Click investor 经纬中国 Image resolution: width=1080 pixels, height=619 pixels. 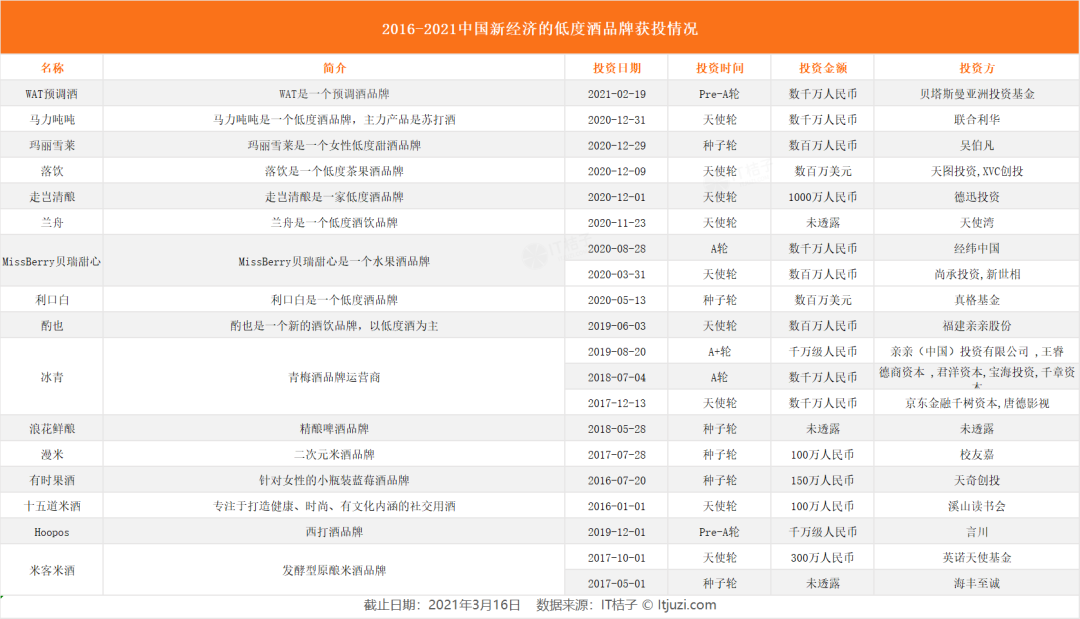click(x=977, y=249)
